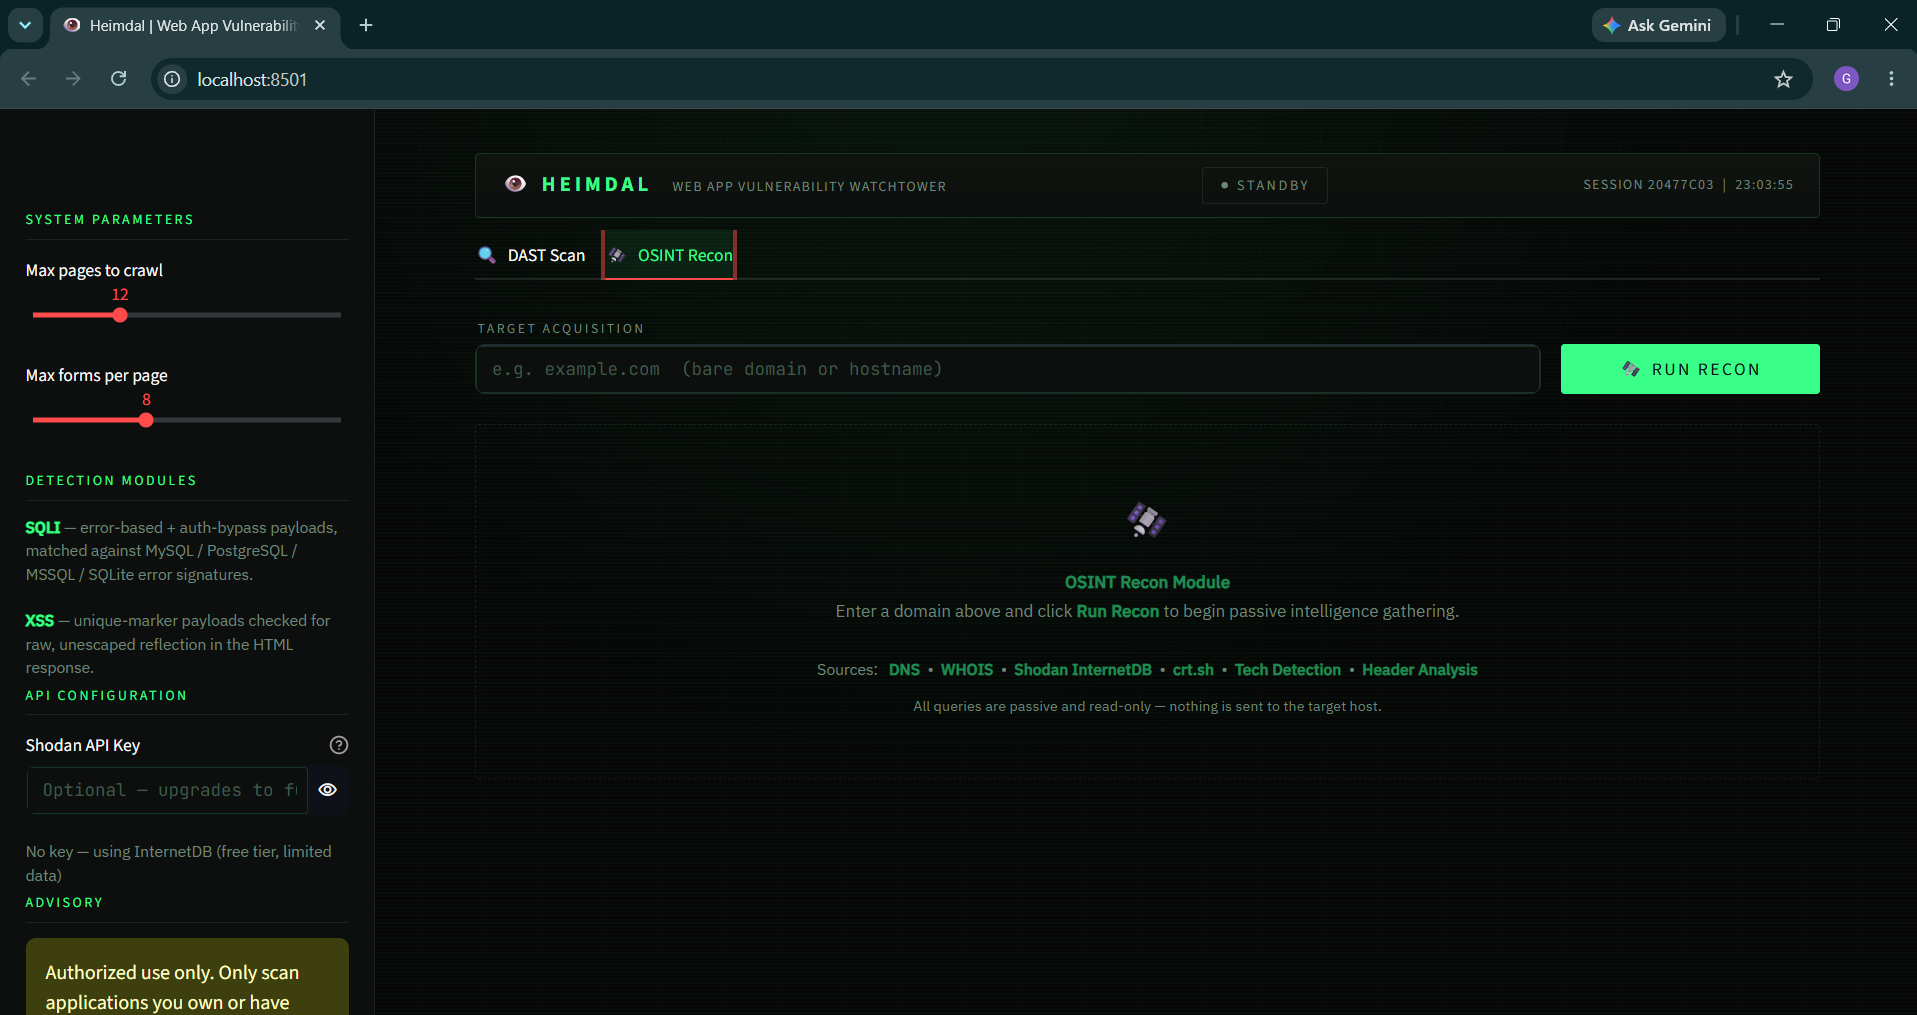Image resolution: width=1917 pixels, height=1015 pixels.
Task: Click the SESSION 20477C03 text
Action: (1648, 185)
